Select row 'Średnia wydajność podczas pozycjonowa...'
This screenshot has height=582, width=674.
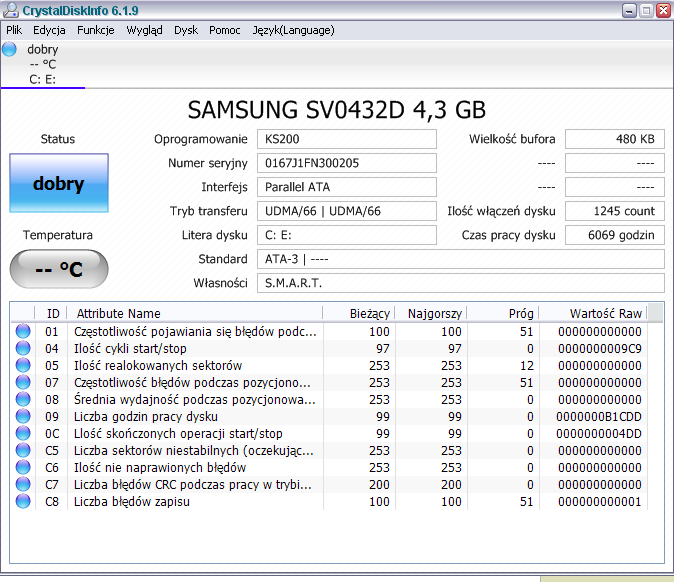(x=329, y=400)
